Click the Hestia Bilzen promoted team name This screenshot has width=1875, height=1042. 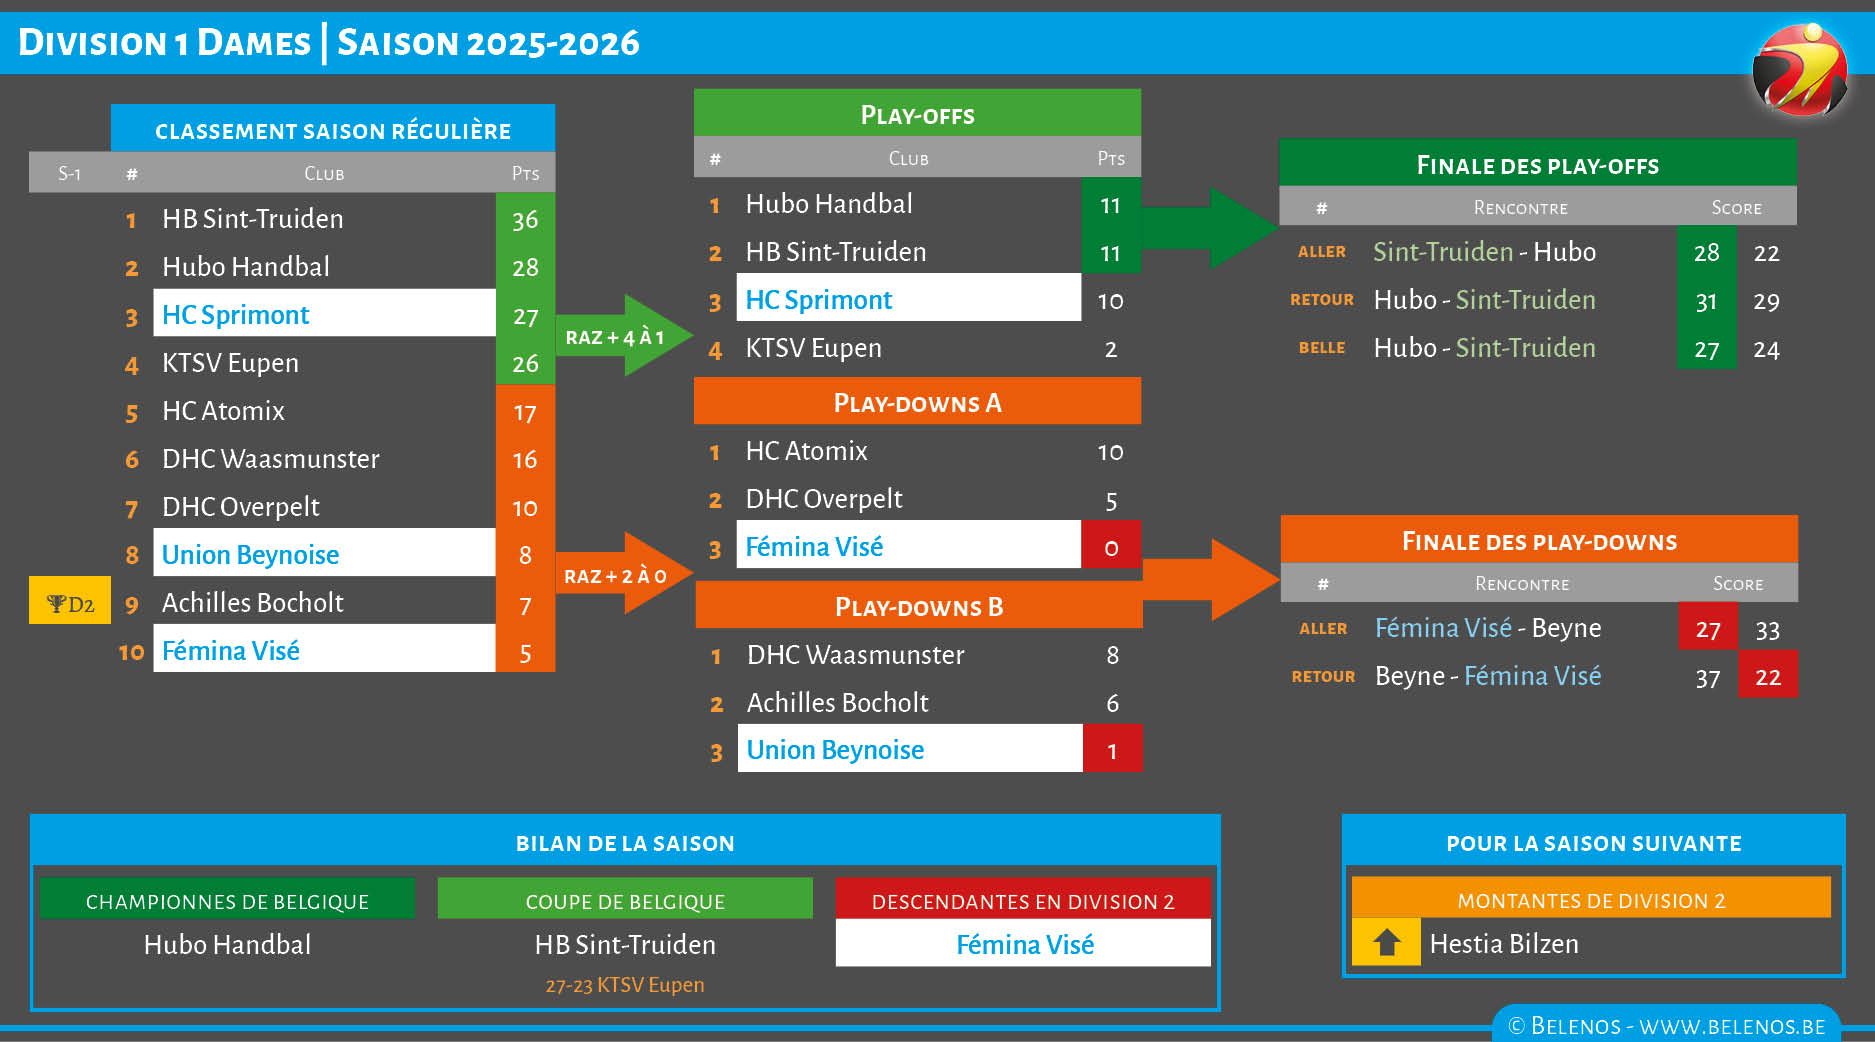(1504, 943)
